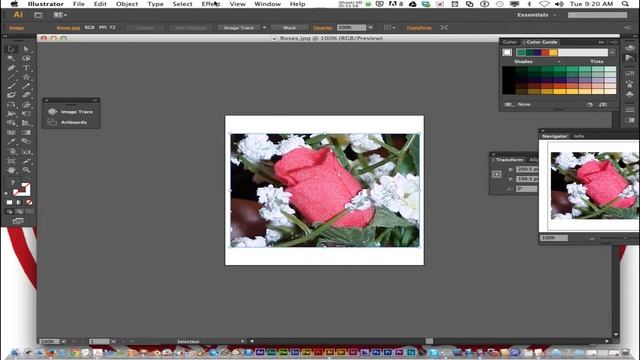
Task: Click Change Screen Mode icon in toolbar
Action: [18, 221]
